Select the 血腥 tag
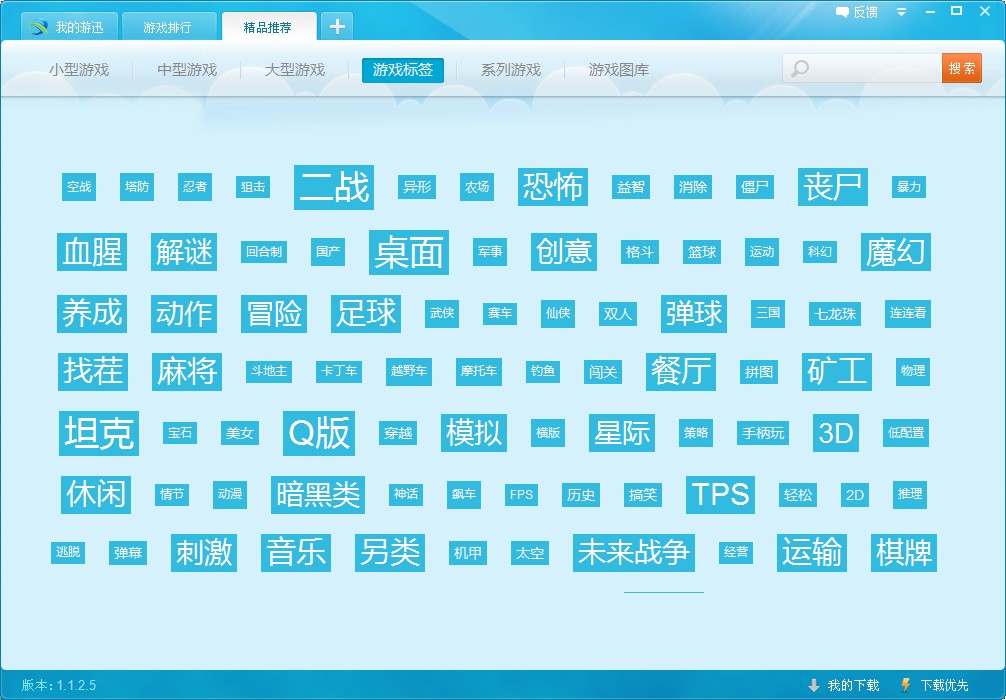This screenshot has height=700, width=1006. [x=92, y=252]
